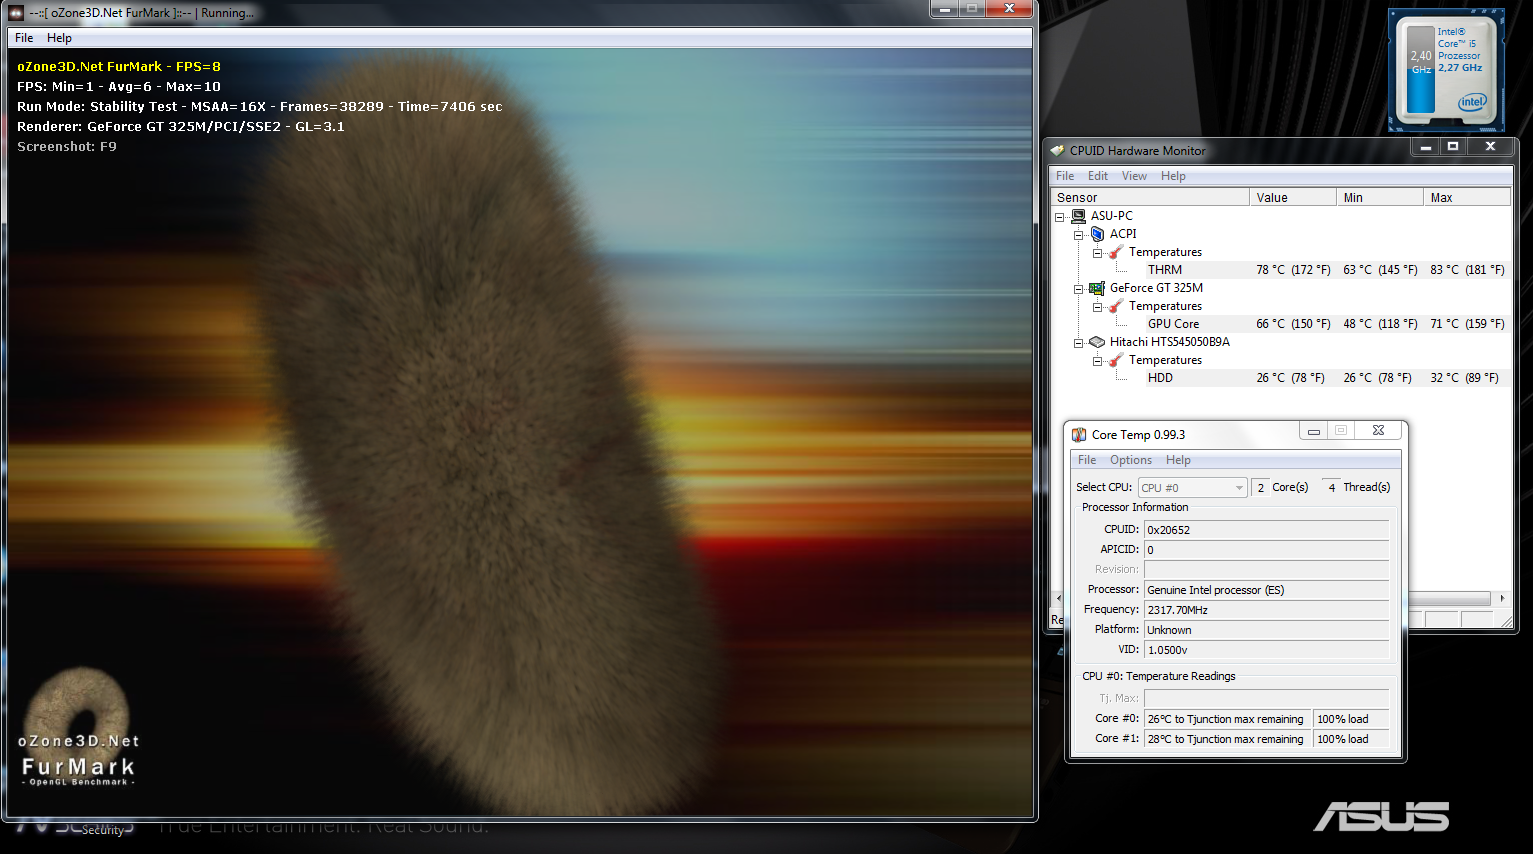Click the Thread(s) count field

1331,487
